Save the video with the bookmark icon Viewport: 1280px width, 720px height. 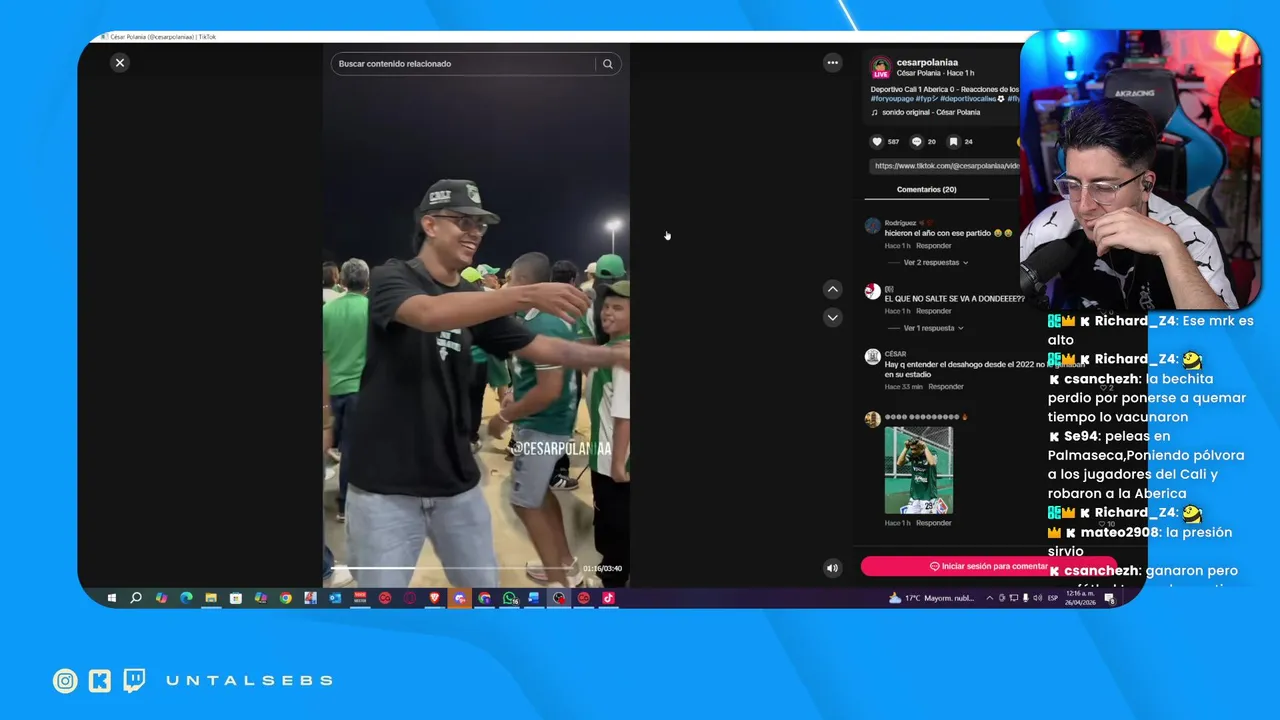[x=954, y=142]
